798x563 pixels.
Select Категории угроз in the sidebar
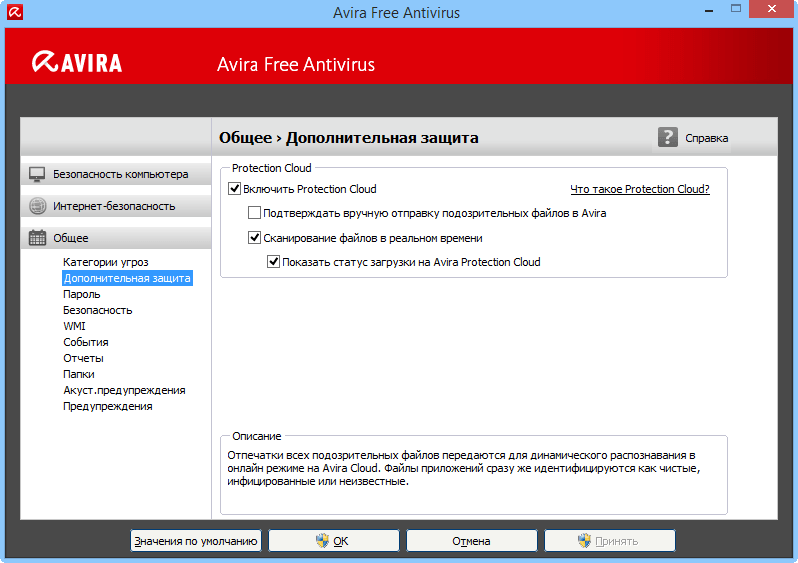tap(105, 262)
